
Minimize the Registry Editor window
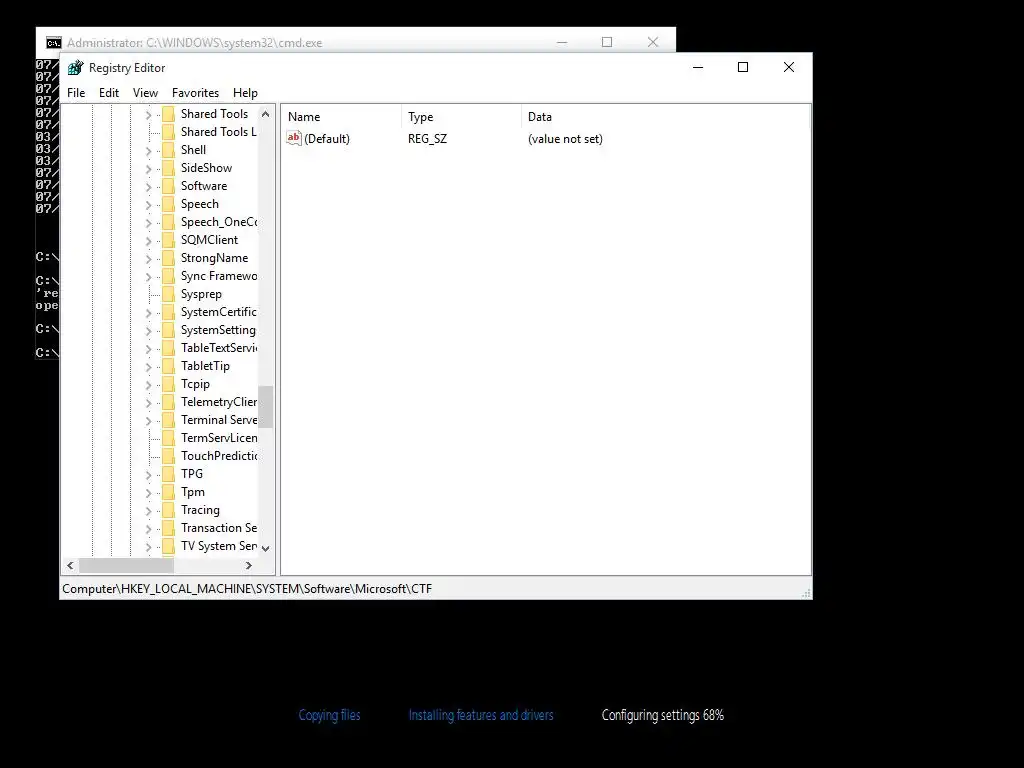(x=697, y=67)
